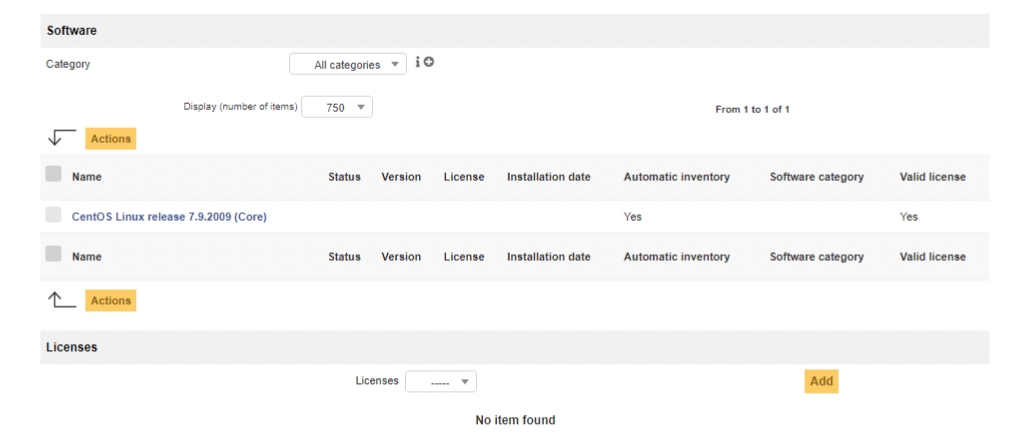Click Valid license header below the CentOS row
The height and width of the screenshot is (441, 1020).
932,257
